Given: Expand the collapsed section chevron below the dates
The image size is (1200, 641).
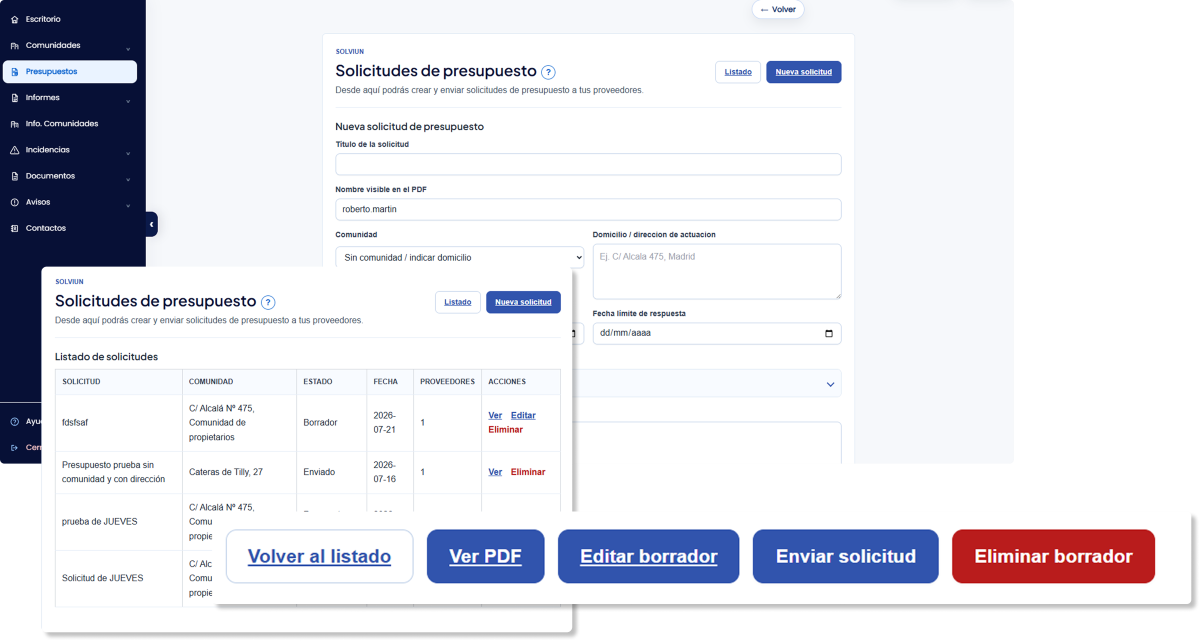Looking at the screenshot, I should [829, 384].
